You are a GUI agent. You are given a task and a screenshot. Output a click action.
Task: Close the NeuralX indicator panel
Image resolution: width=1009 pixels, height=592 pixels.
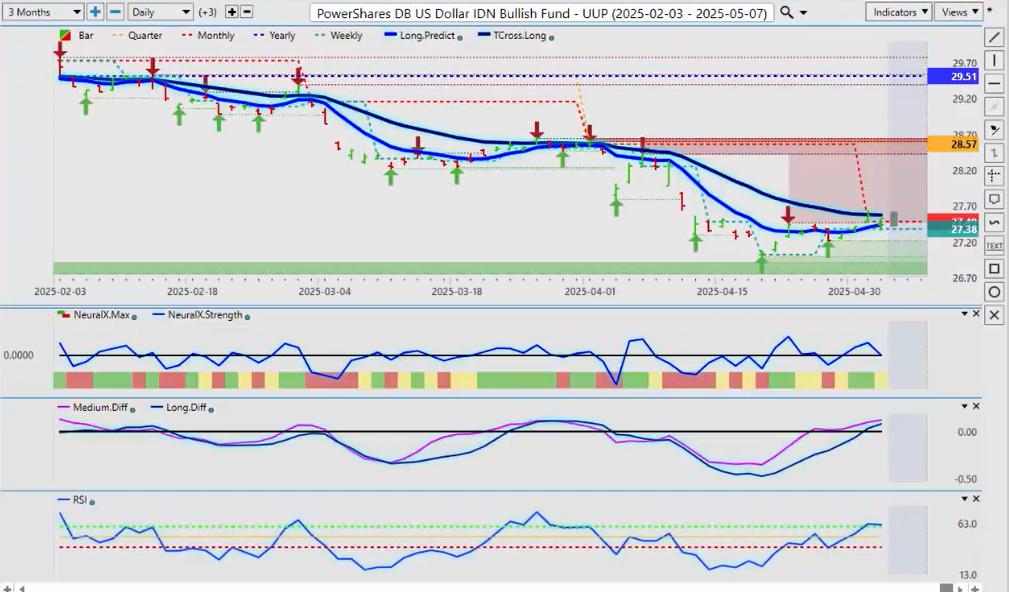(x=976, y=313)
